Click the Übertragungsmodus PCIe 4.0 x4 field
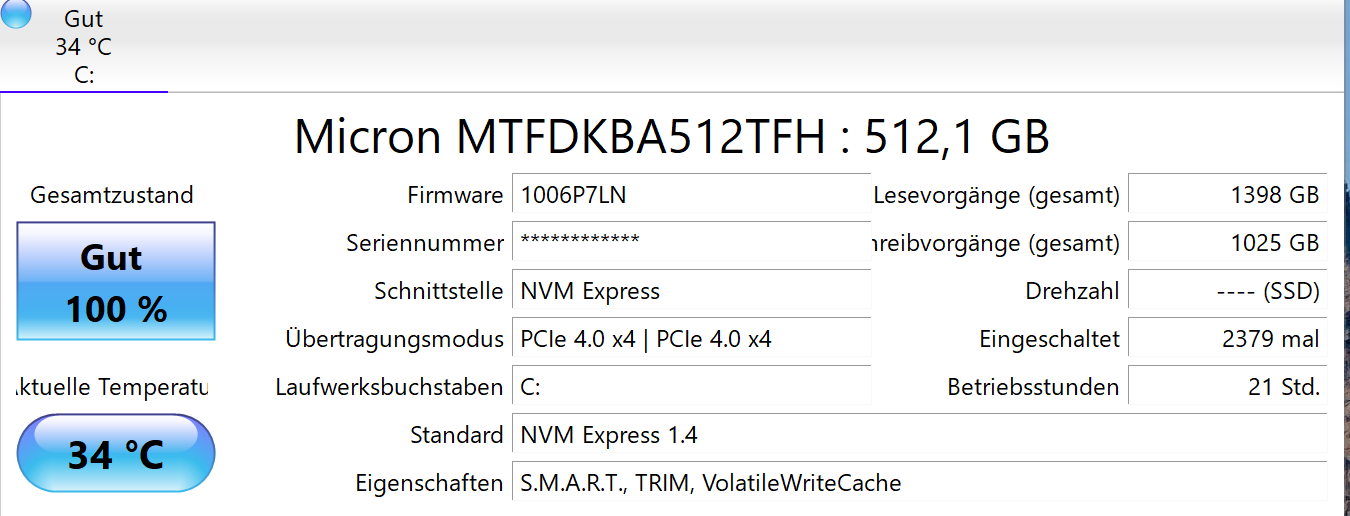Viewport: 1350px width, 516px height. click(x=690, y=339)
